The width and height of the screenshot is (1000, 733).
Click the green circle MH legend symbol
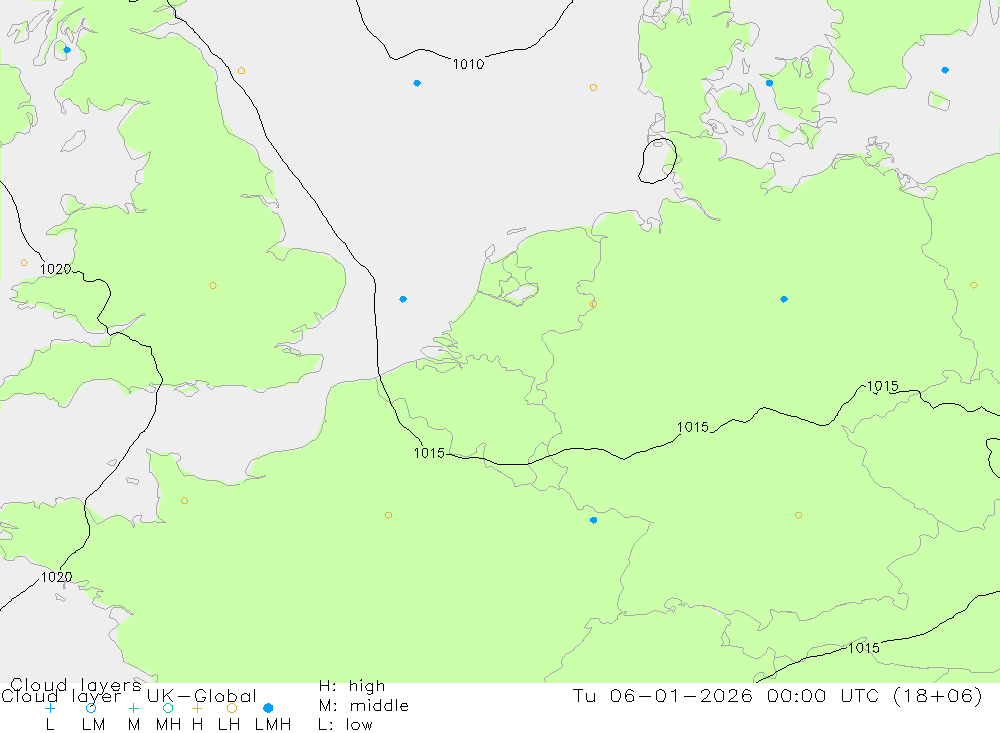[168, 708]
